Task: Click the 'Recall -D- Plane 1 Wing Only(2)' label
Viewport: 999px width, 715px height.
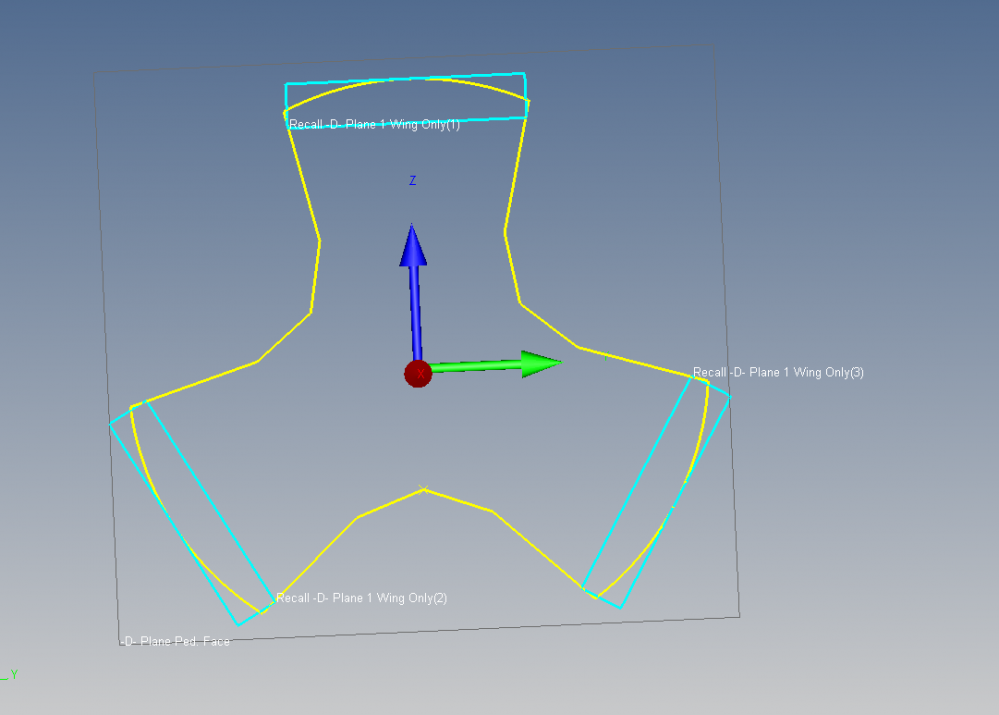Action: click(x=361, y=598)
